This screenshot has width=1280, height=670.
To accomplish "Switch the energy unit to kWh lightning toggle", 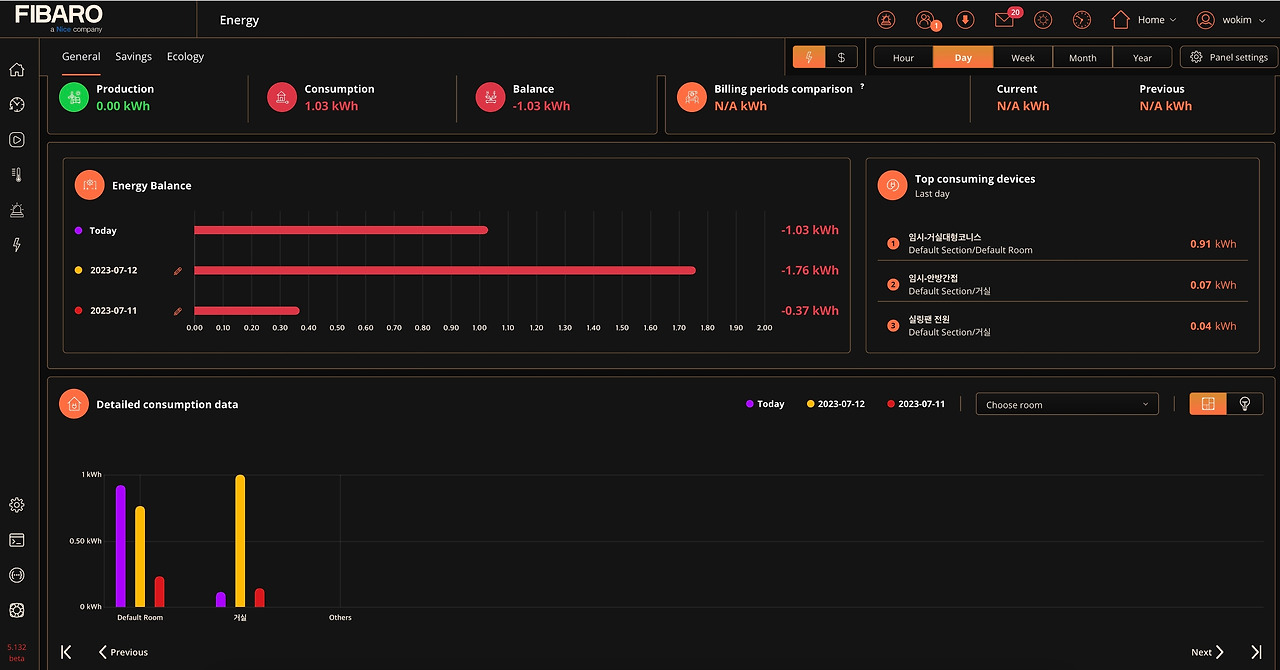I will click(809, 57).
